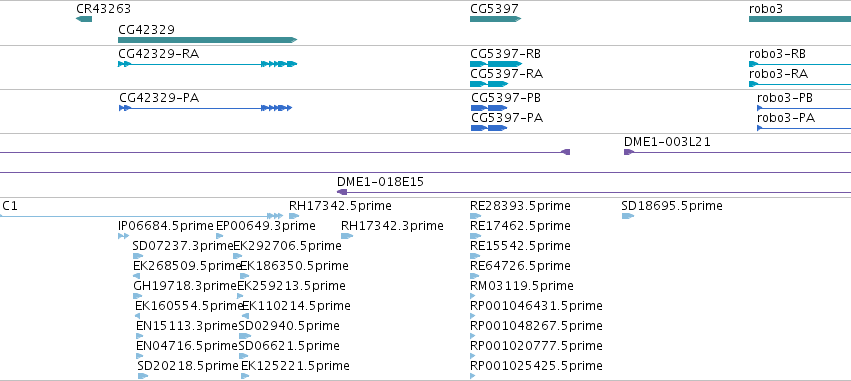The image size is (851, 381).
Task: Click the DME1-003L21 clone start marker
Action: [628, 152]
